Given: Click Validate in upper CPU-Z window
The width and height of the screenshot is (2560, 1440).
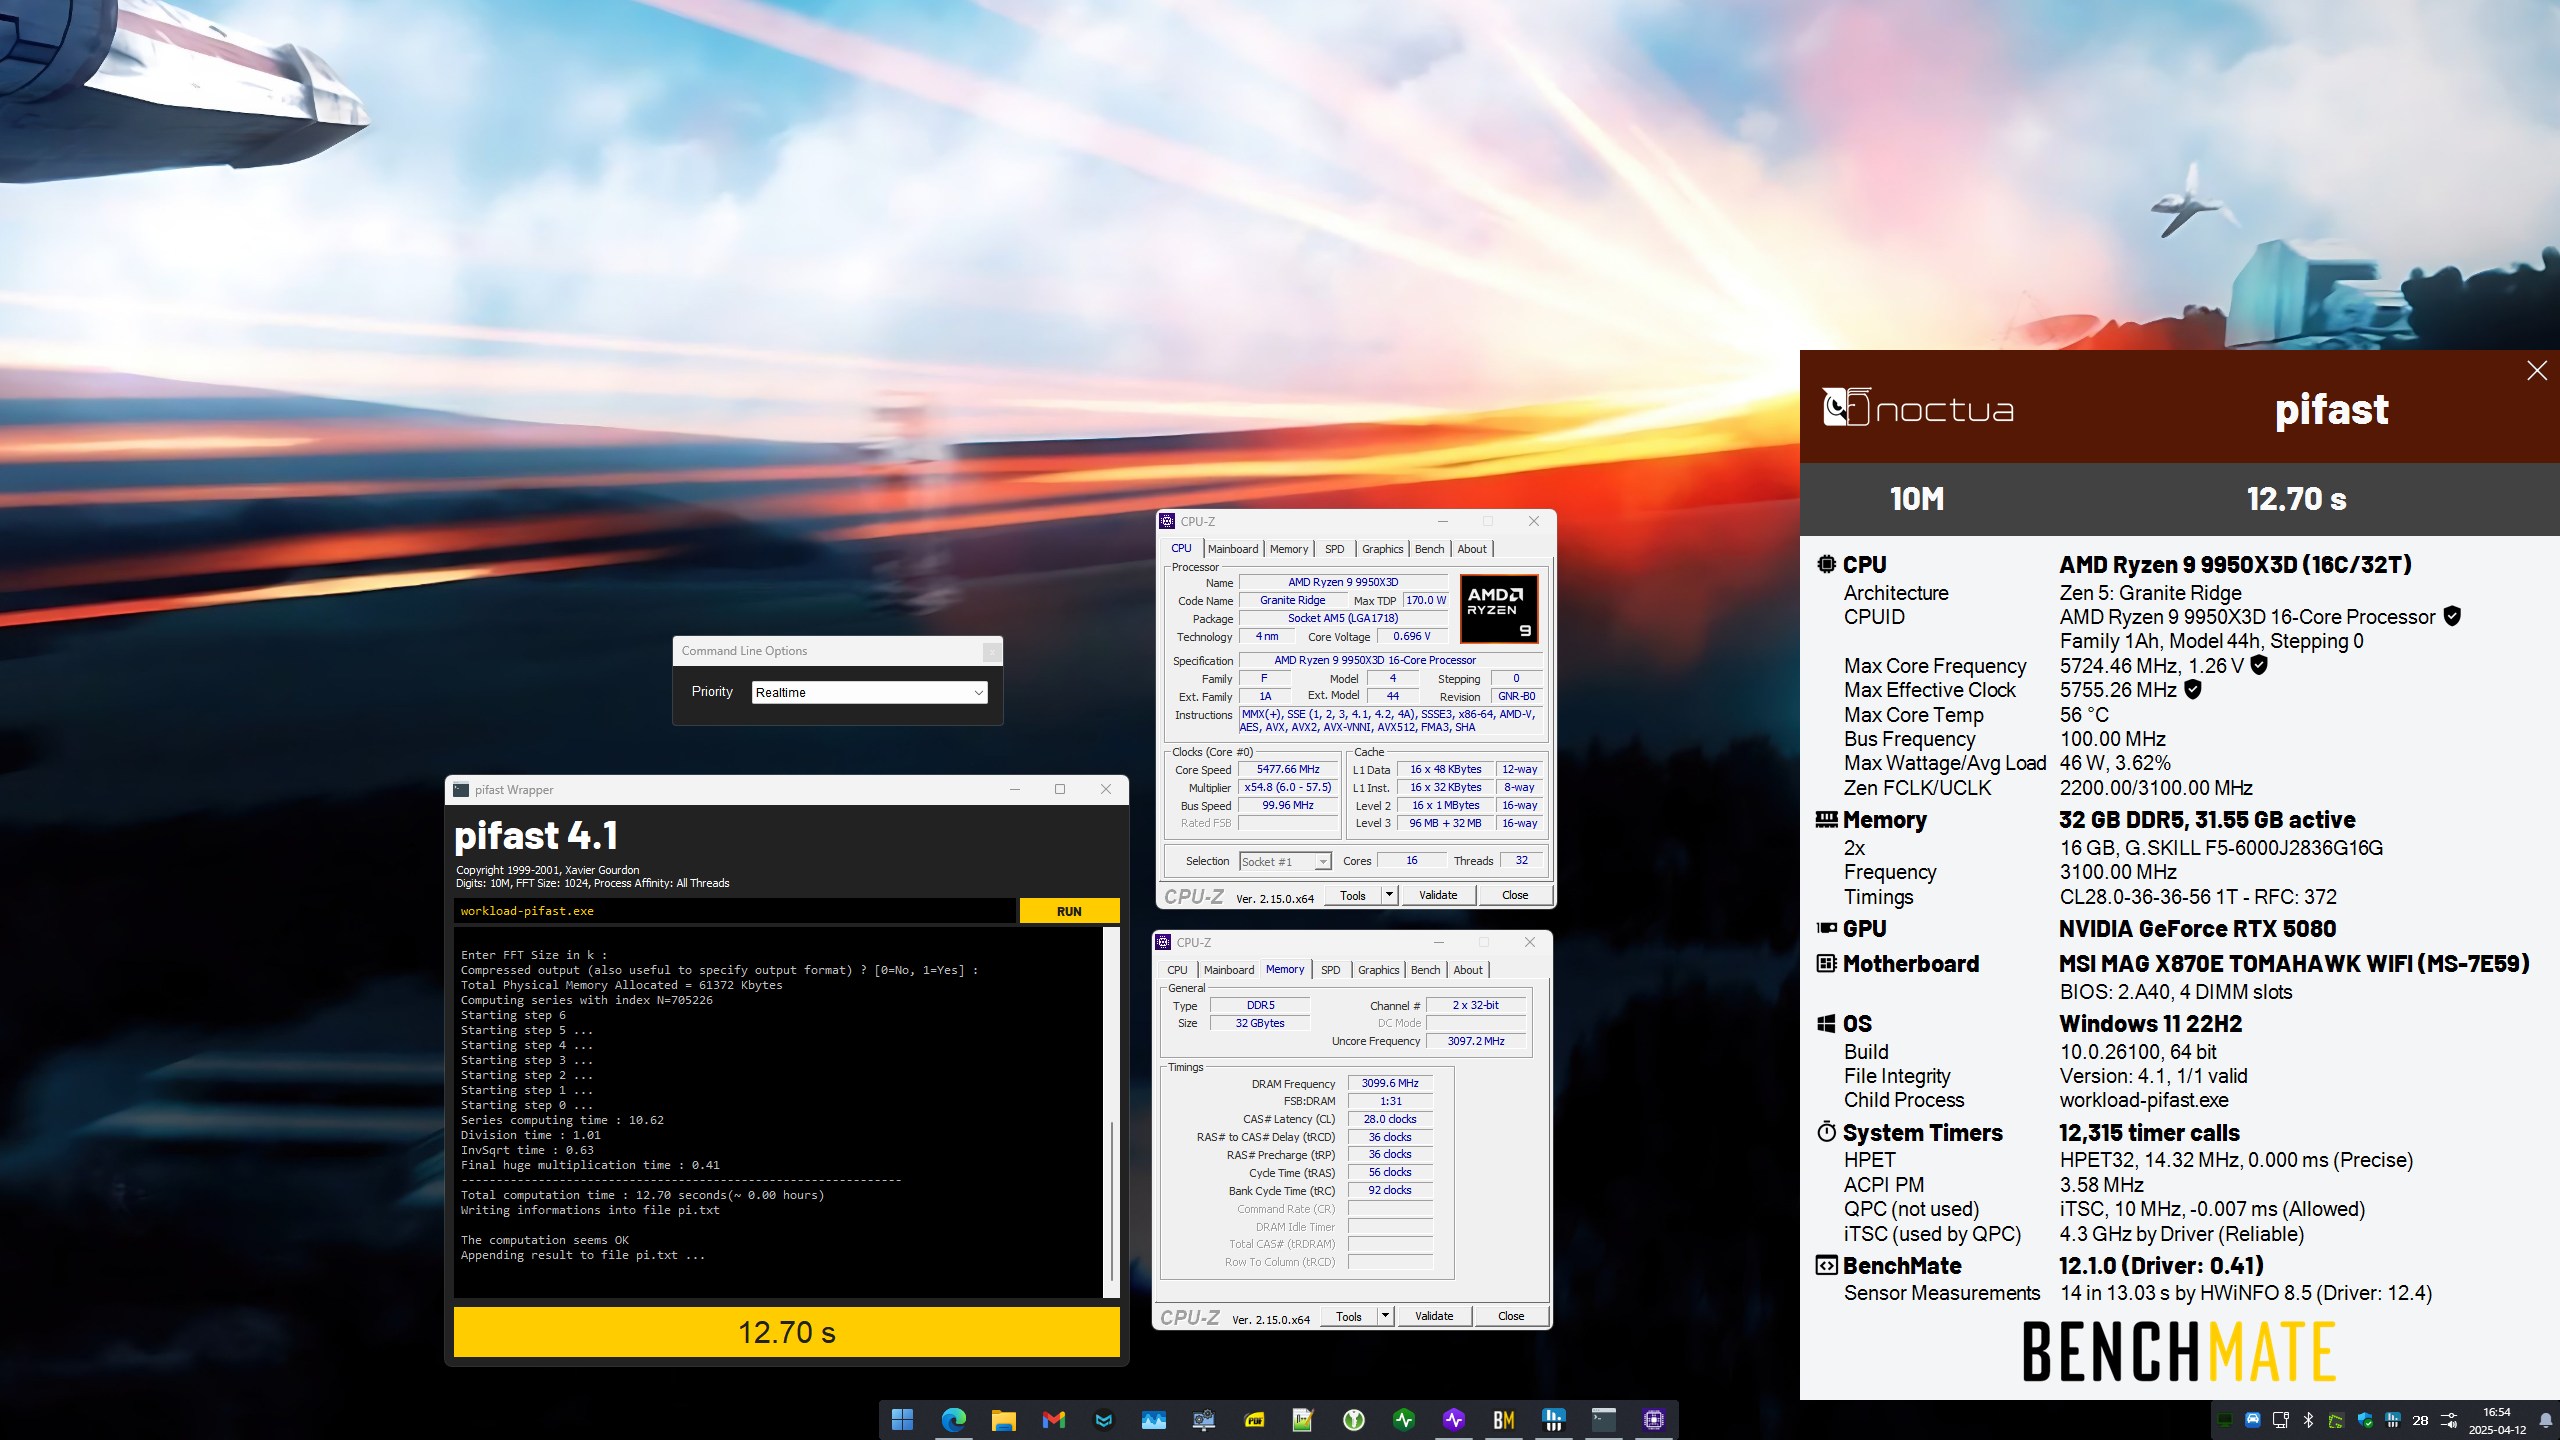Looking at the screenshot, I should (x=1437, y=895).
